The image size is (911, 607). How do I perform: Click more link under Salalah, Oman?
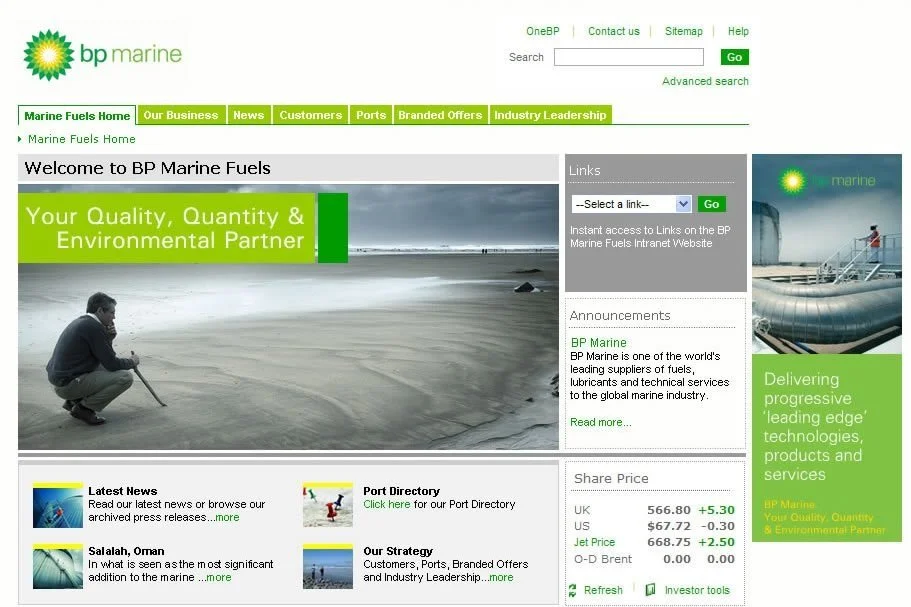coord(218,577)
